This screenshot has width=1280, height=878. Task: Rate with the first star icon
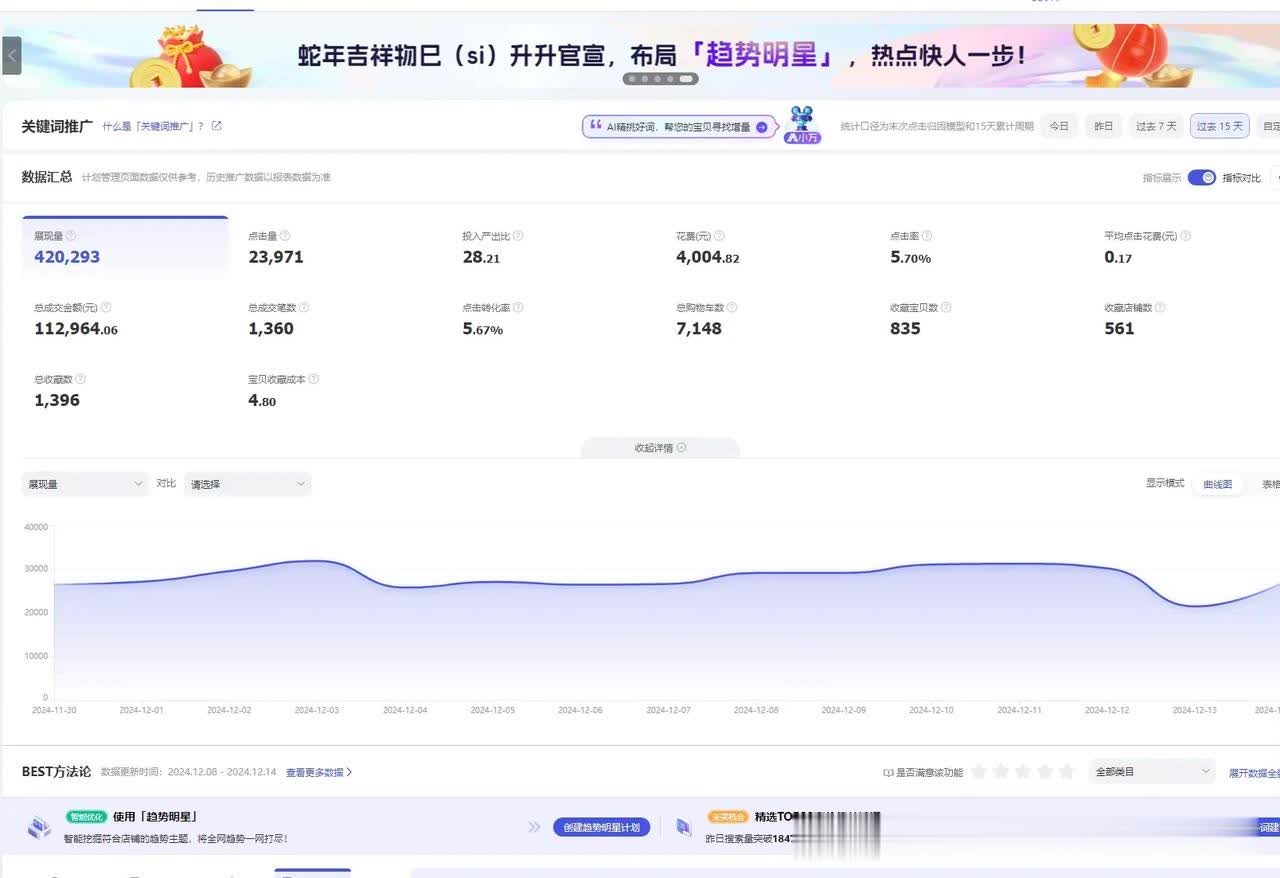[x=979, y=772]
